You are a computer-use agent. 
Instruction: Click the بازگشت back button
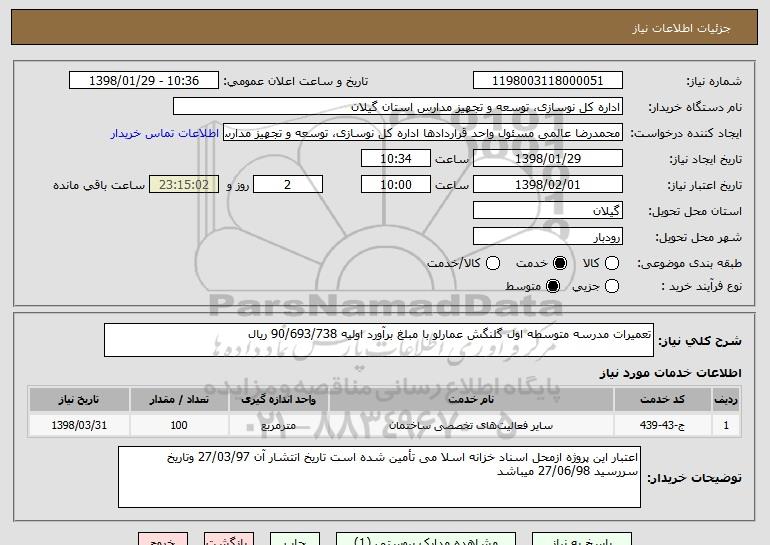pos(229,539)
